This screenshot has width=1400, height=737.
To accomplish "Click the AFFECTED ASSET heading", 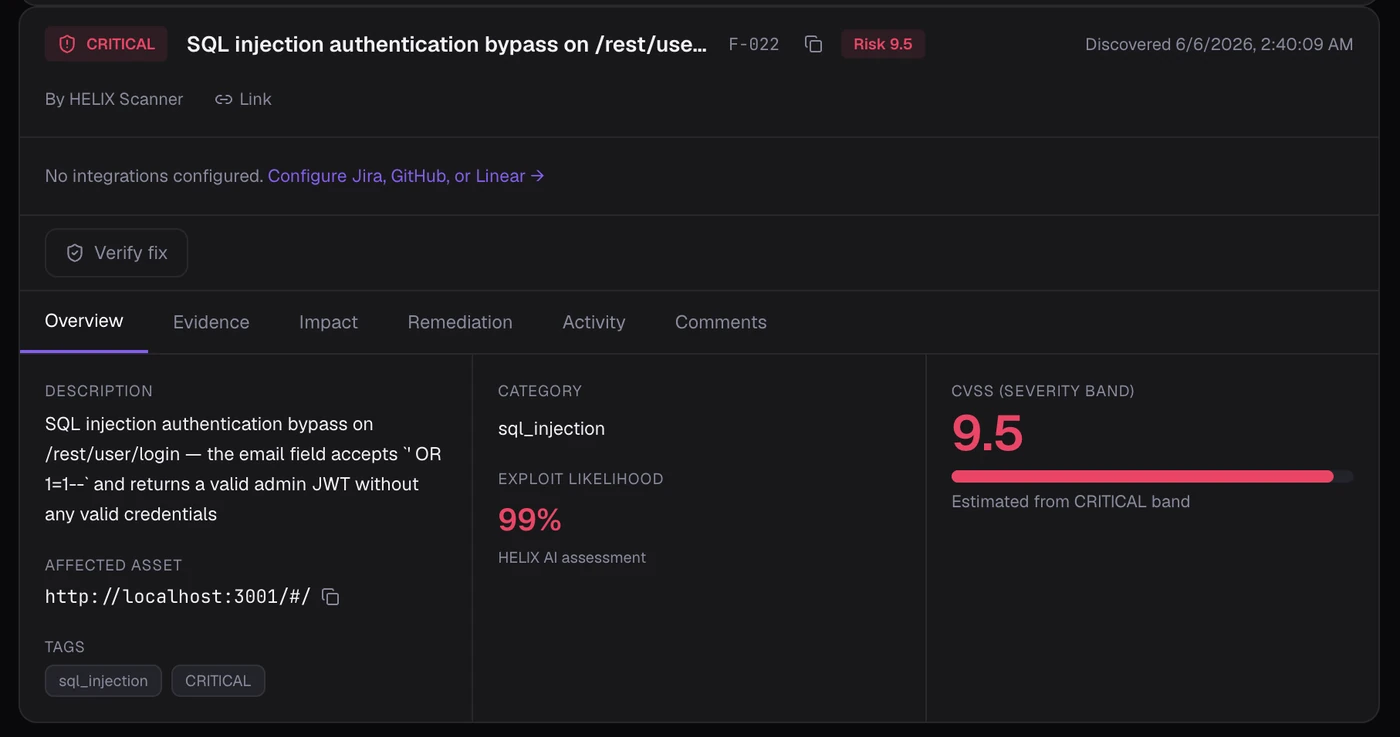I will pyautogui.click(x=114, y=565).
